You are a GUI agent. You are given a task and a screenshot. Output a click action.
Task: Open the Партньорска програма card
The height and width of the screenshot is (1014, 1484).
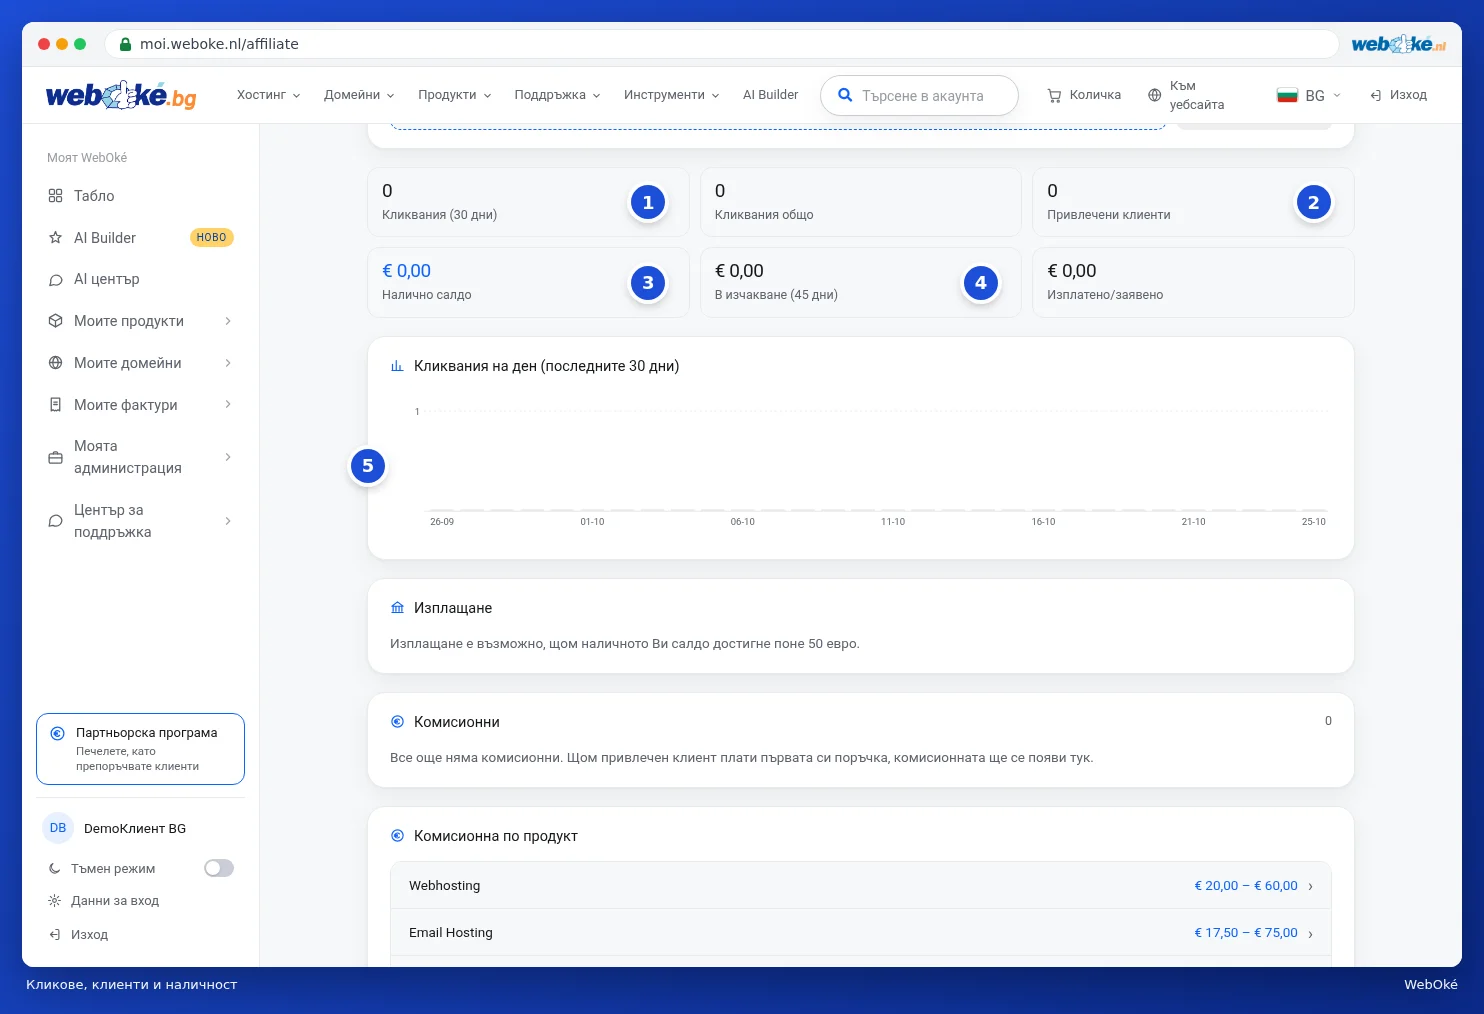[x=140, y=749]
